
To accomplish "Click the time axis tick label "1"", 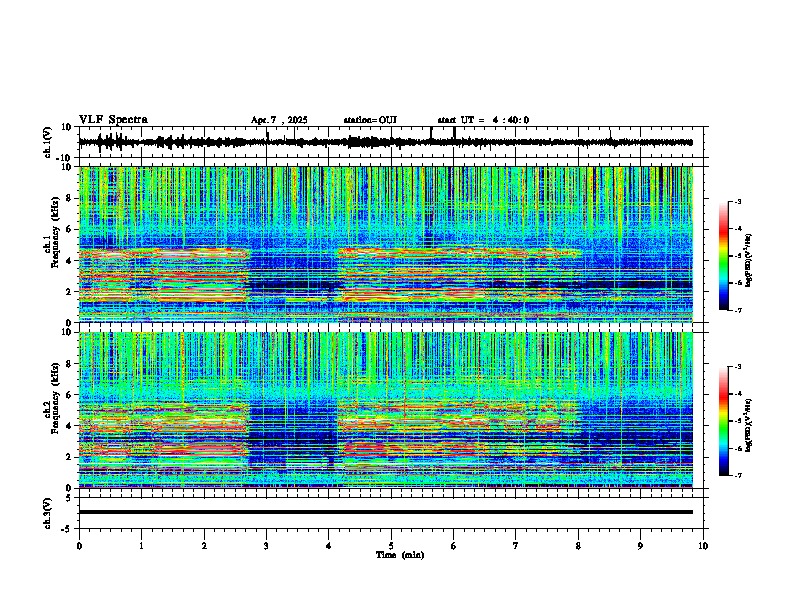I will [141, 546].
